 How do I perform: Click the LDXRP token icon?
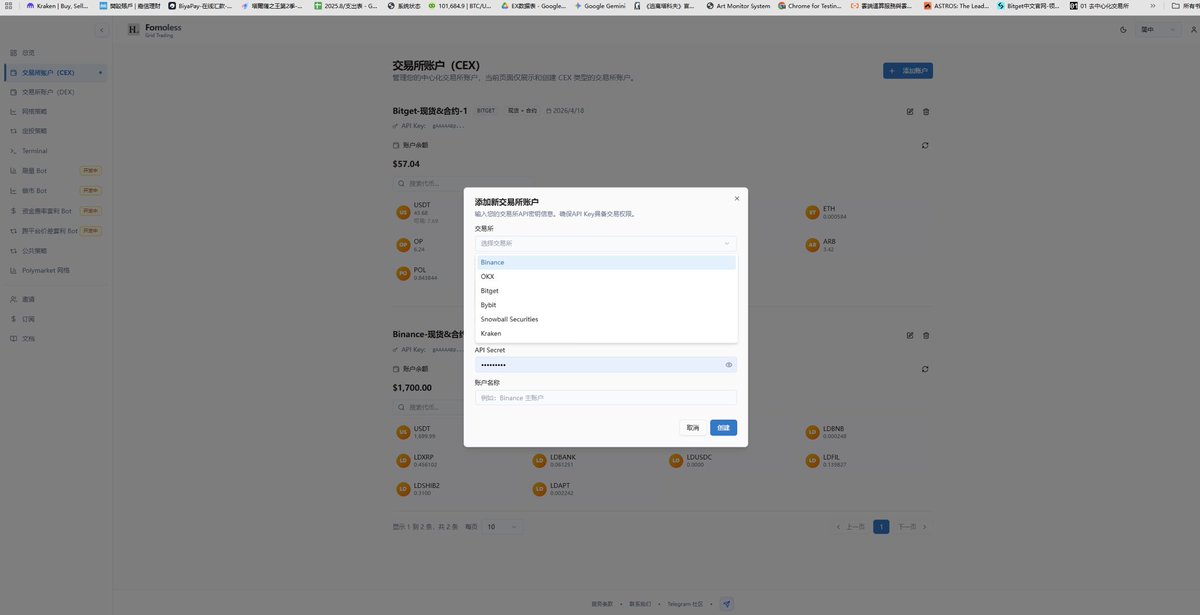tap(404, 461)
